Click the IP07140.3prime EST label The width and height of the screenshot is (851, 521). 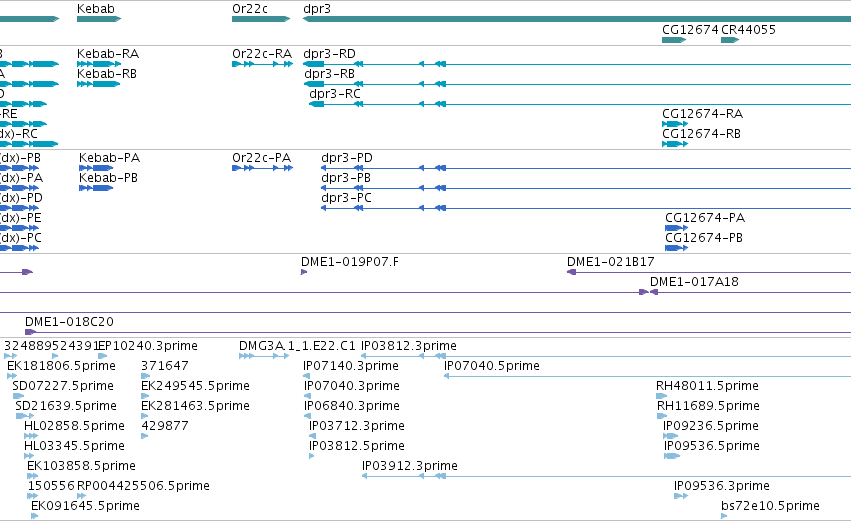pos(351,366)
